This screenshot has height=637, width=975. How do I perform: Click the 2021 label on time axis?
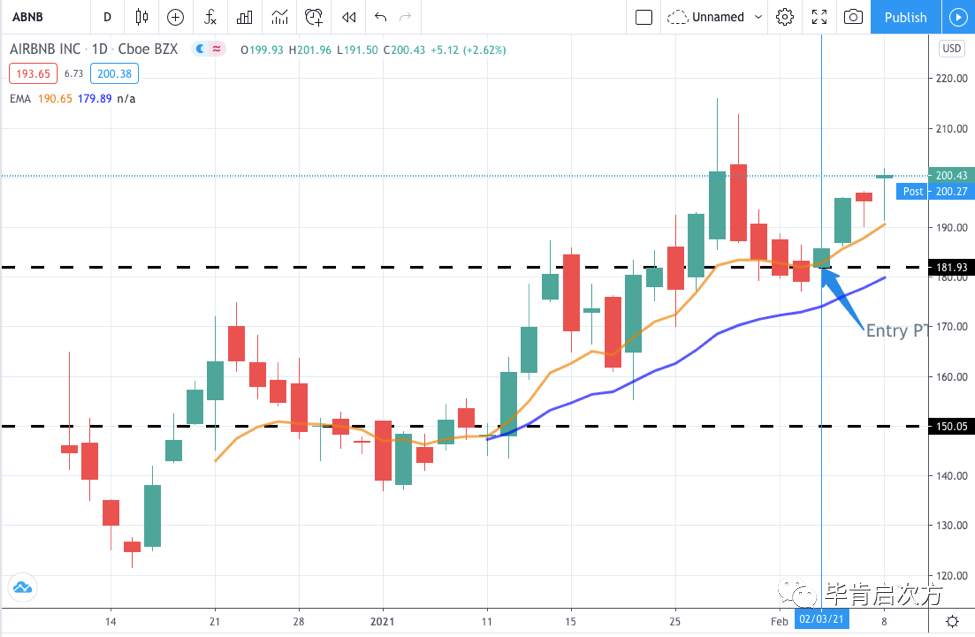(x=382, y=621)
